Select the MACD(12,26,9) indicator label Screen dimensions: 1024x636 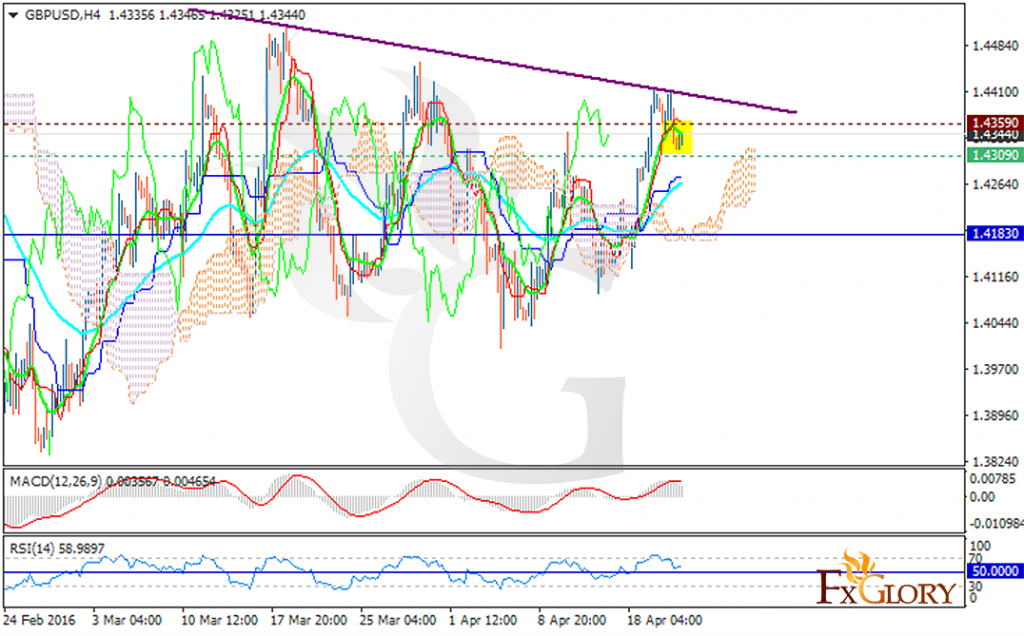(56, 481)
